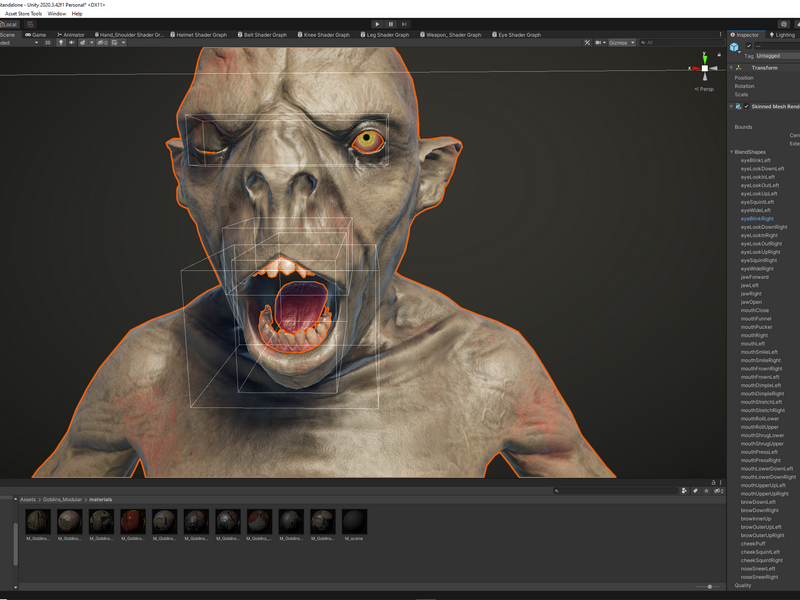Select the mouthFunnel blendshape label

(x=756, y=319)
